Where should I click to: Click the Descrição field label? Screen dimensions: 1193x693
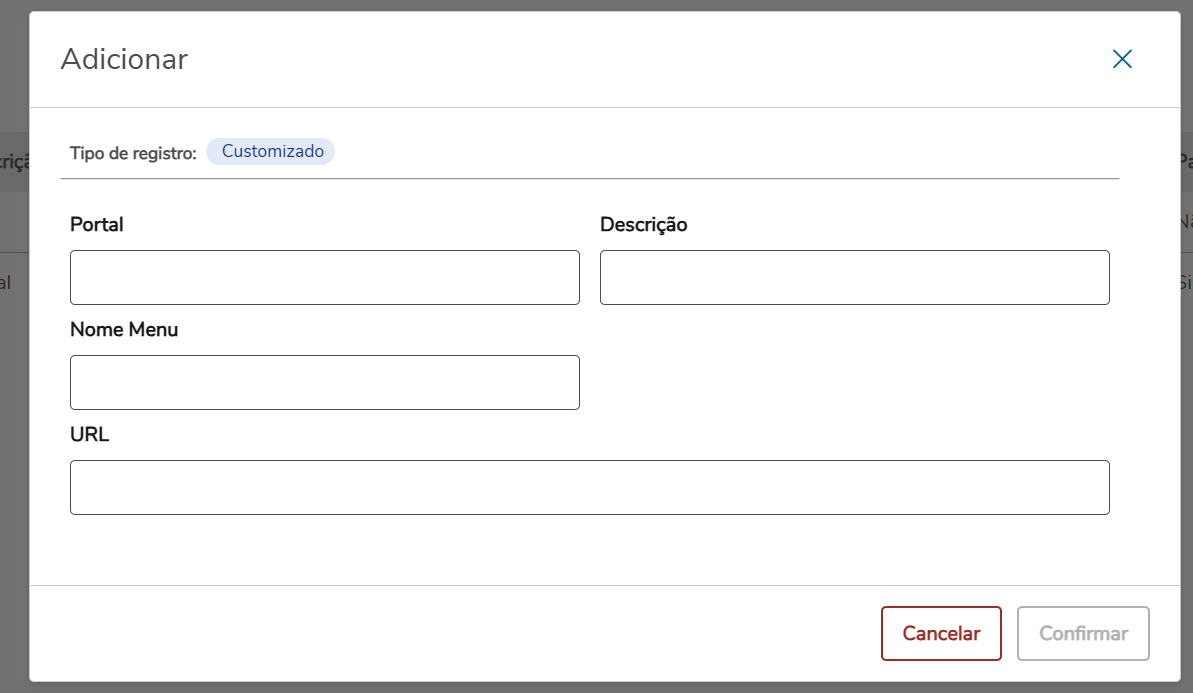pos(643,225)
